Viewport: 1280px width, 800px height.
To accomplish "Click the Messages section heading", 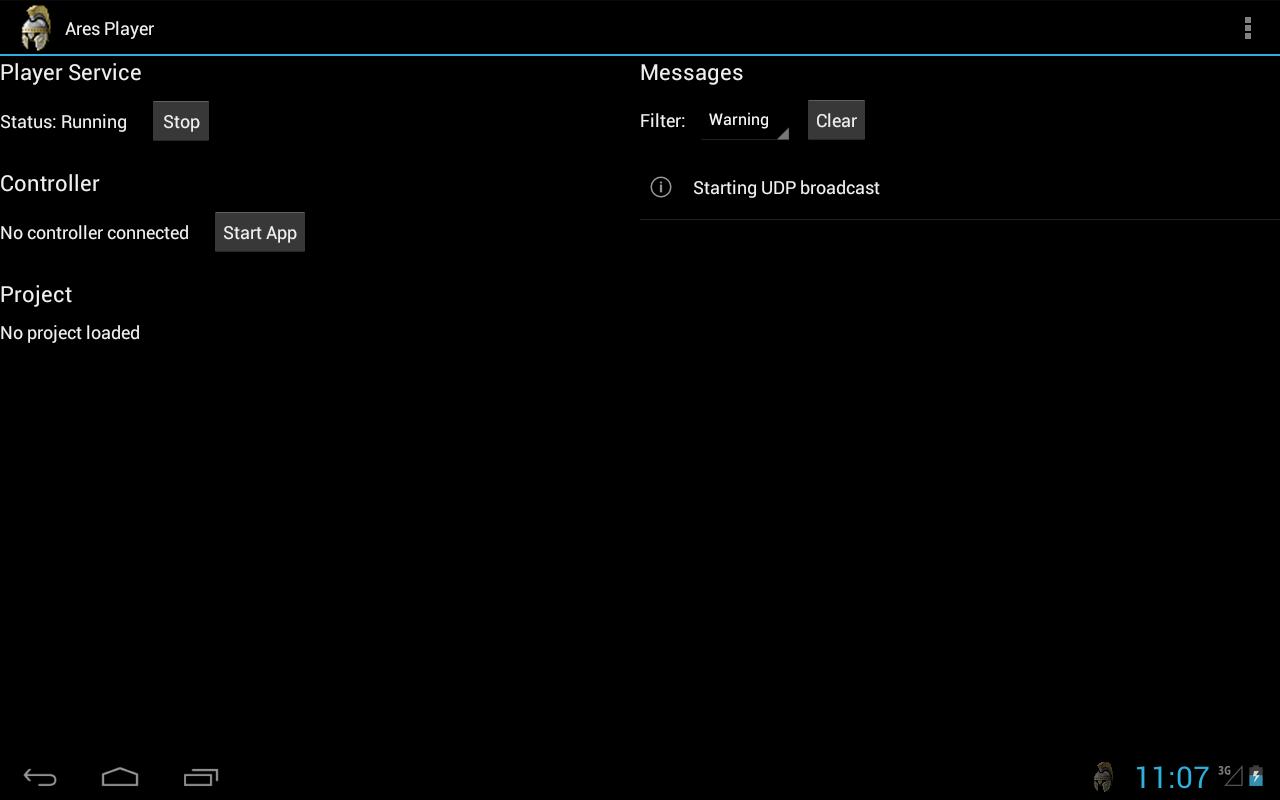I will click(x=691, y=72).
